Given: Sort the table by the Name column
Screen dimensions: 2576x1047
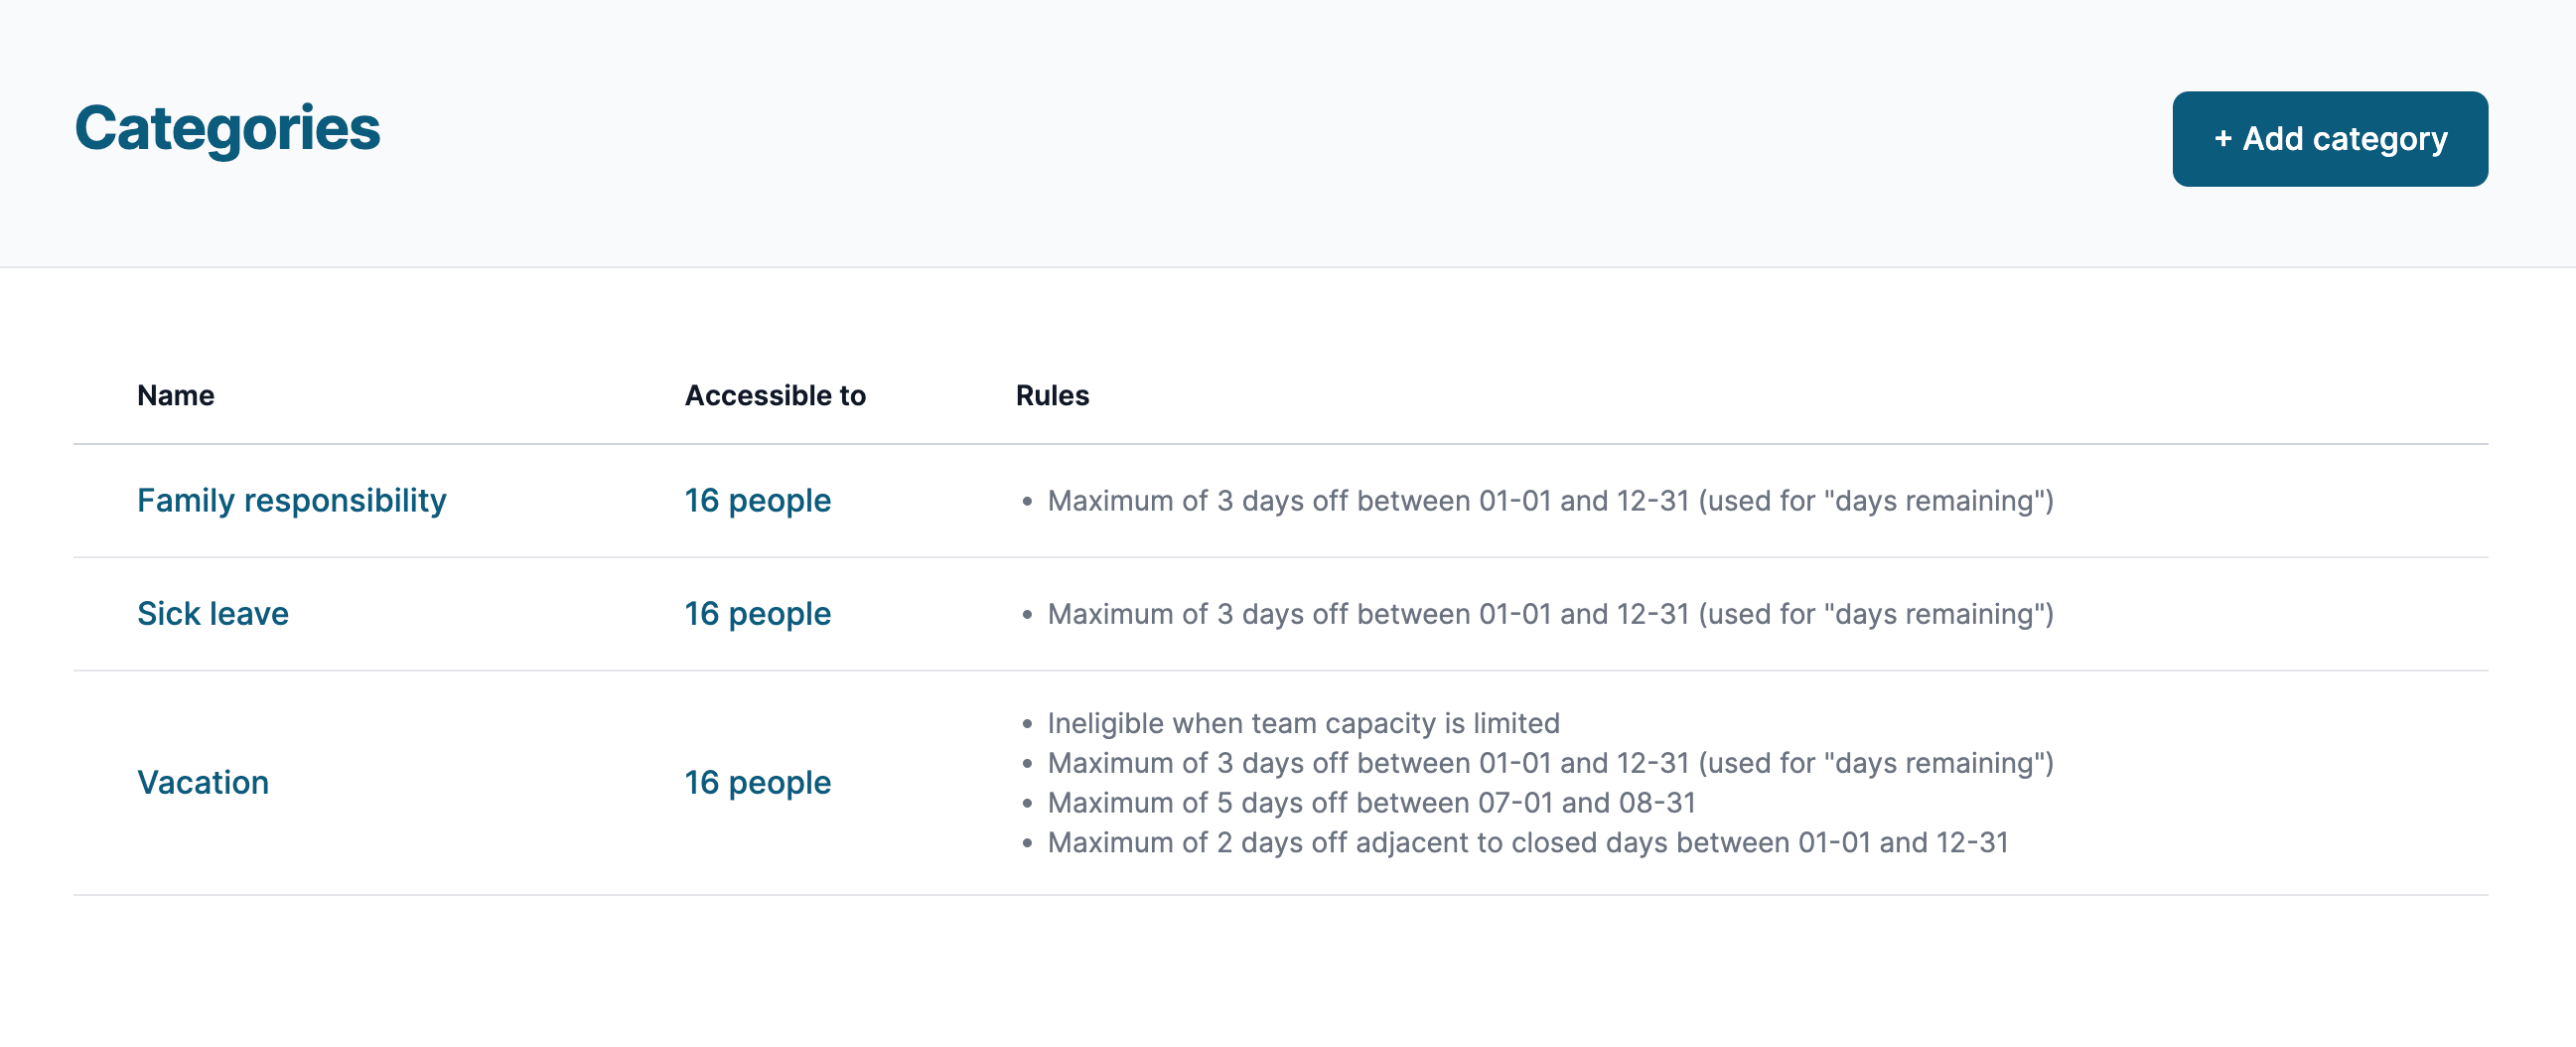Looking at the screenshot, I should pyautogui.click(x=175, y=394).
